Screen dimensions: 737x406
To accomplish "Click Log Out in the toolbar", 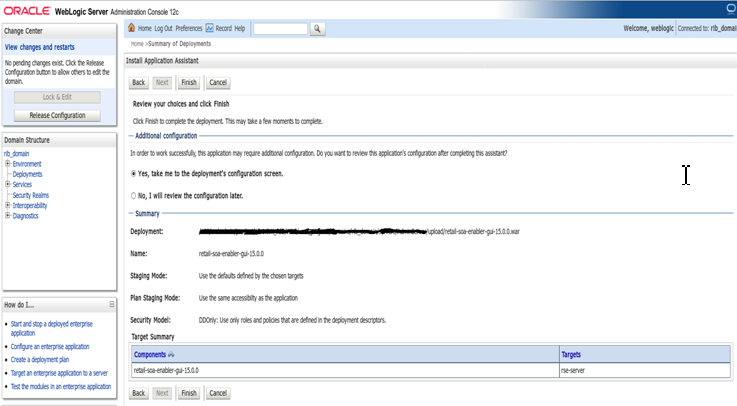I will (x=164, y=28).
